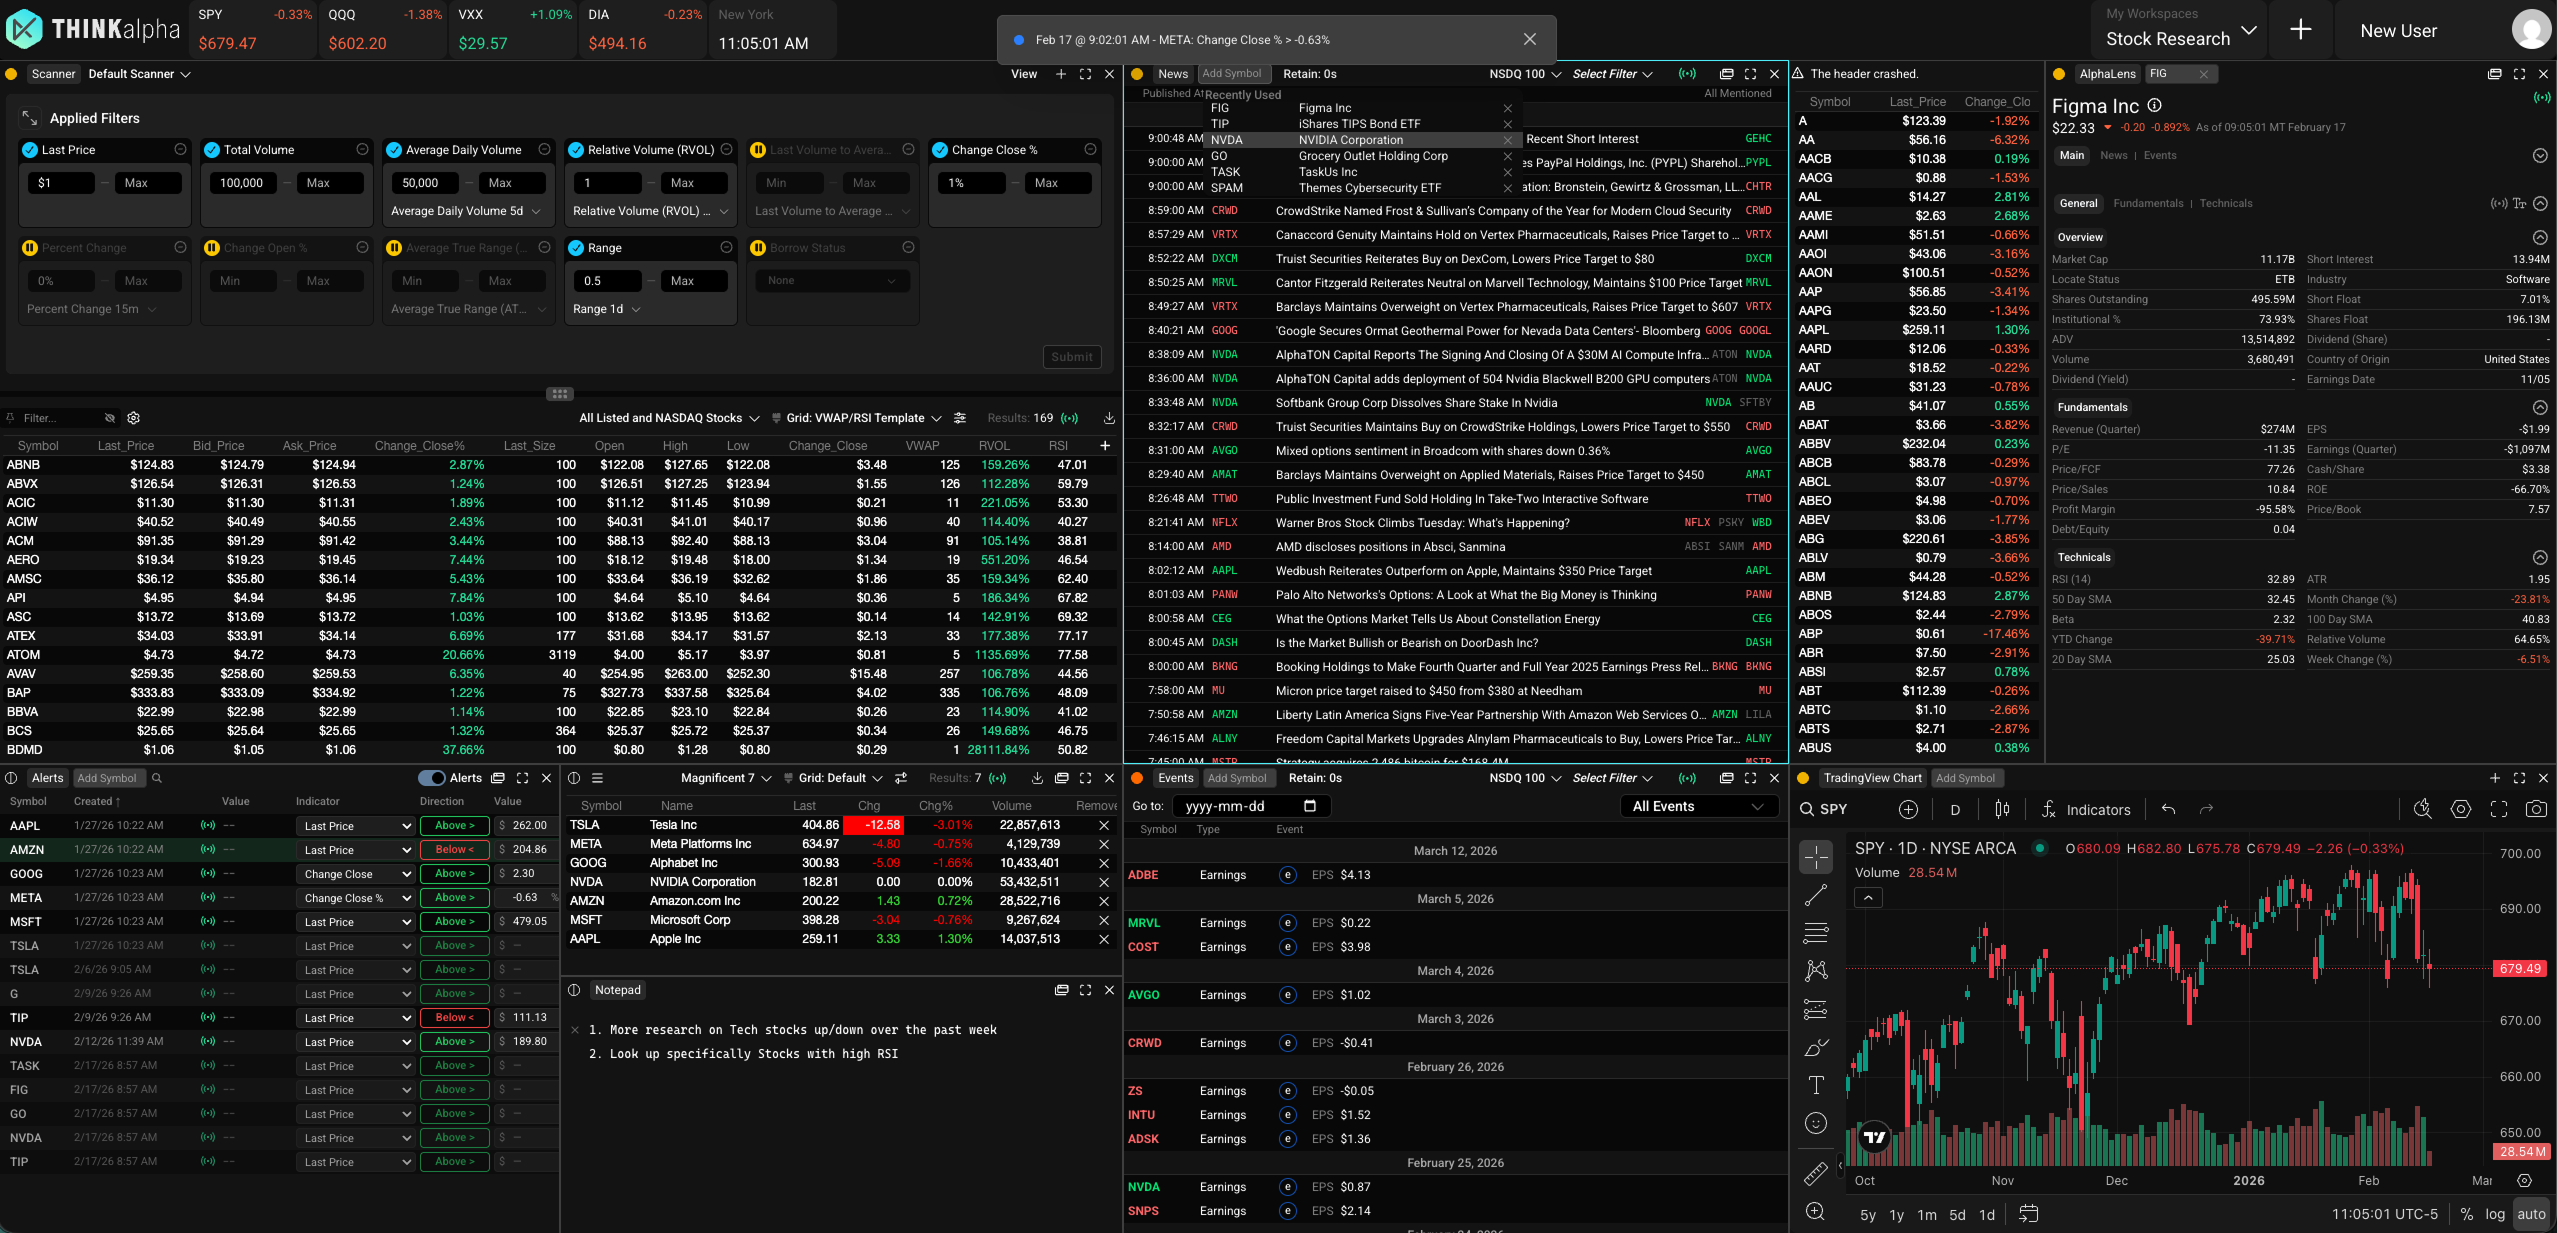2557x1233 pixels.
Task: Select the brush drawing tool
Action: [1815, 1047]
